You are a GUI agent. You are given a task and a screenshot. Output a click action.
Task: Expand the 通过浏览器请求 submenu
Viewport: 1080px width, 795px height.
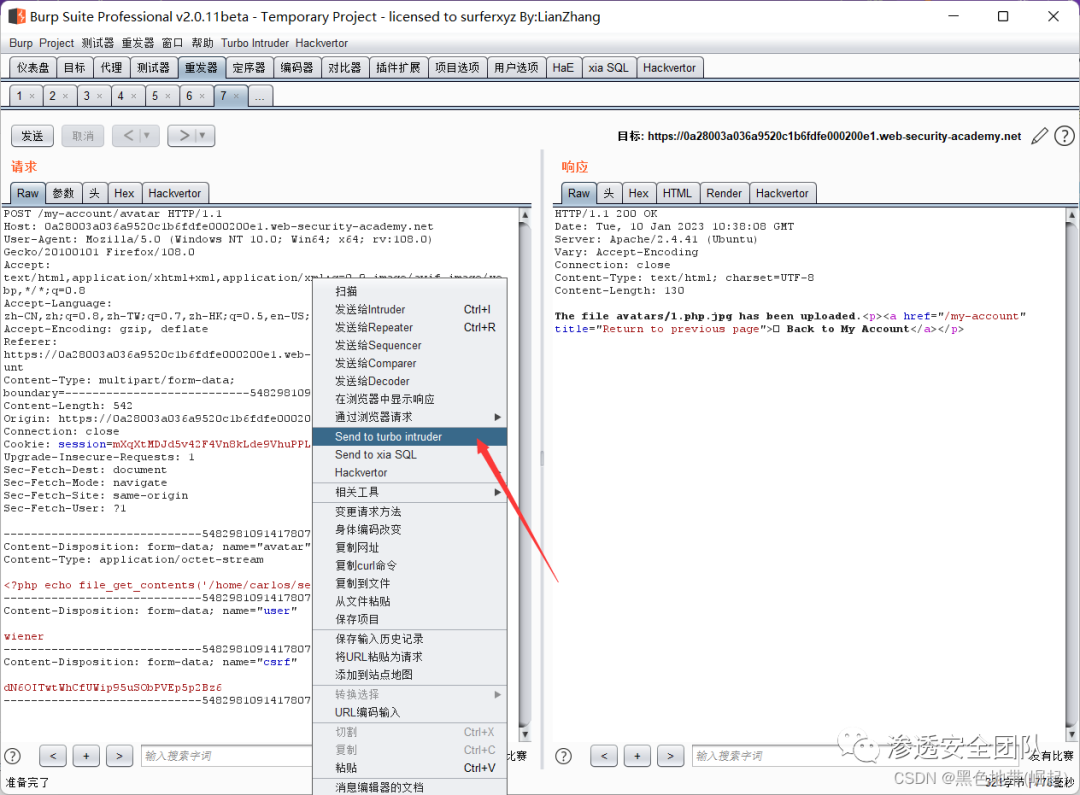point(497,417)
